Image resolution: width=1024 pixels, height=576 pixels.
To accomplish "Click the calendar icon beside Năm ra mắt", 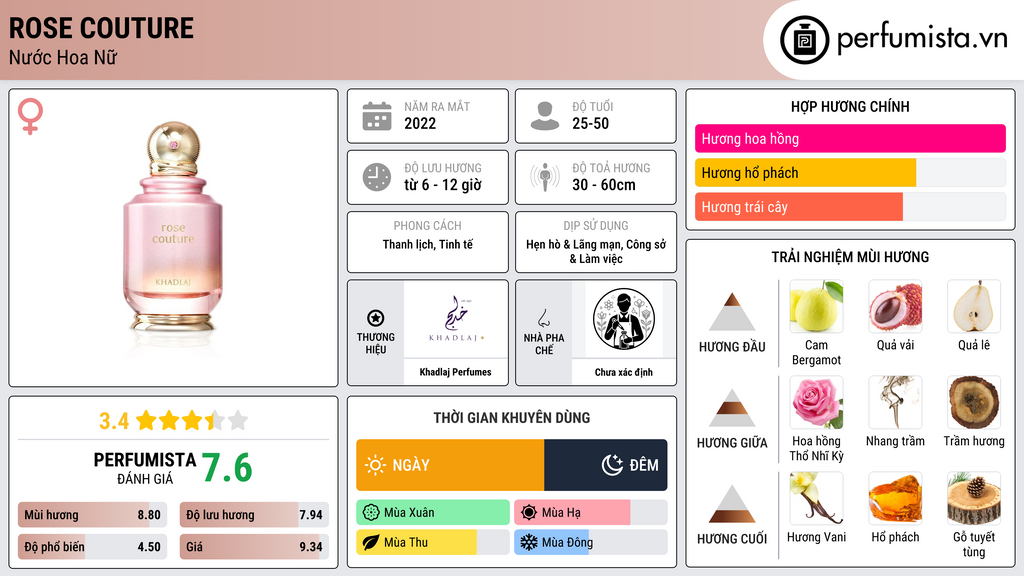I will tap(377, 116).
